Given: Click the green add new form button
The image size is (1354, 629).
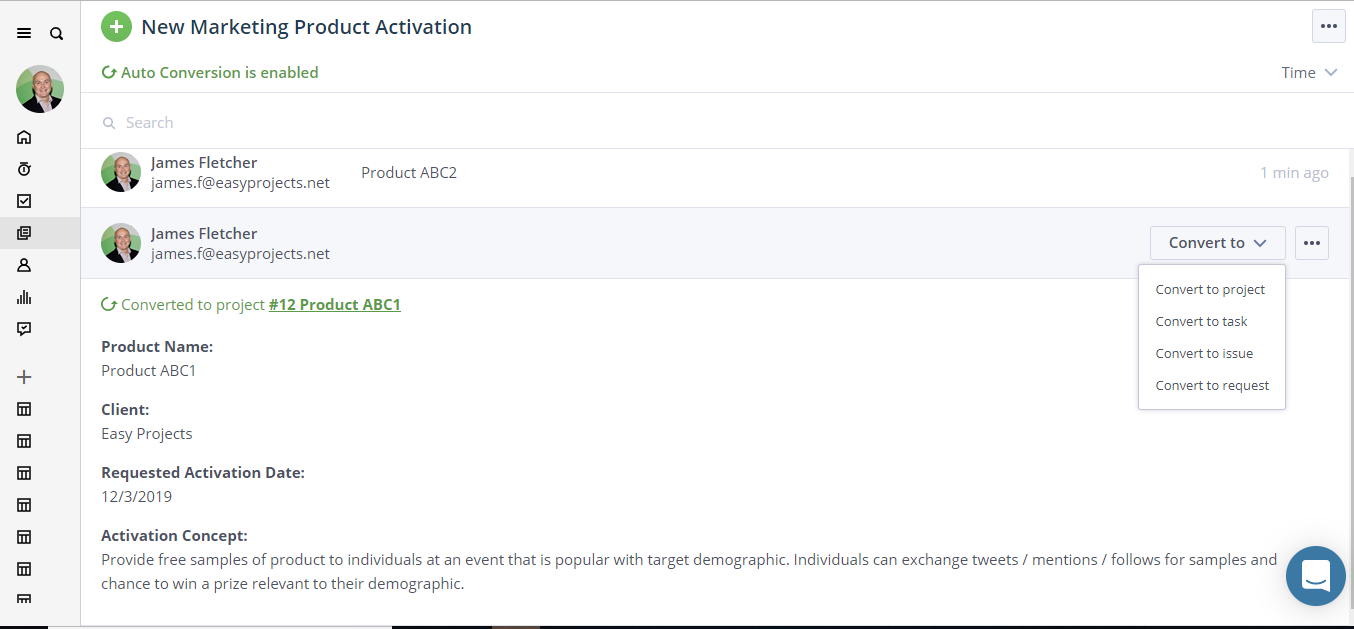Looking at the screenshot, I should [x=116, y=27].
